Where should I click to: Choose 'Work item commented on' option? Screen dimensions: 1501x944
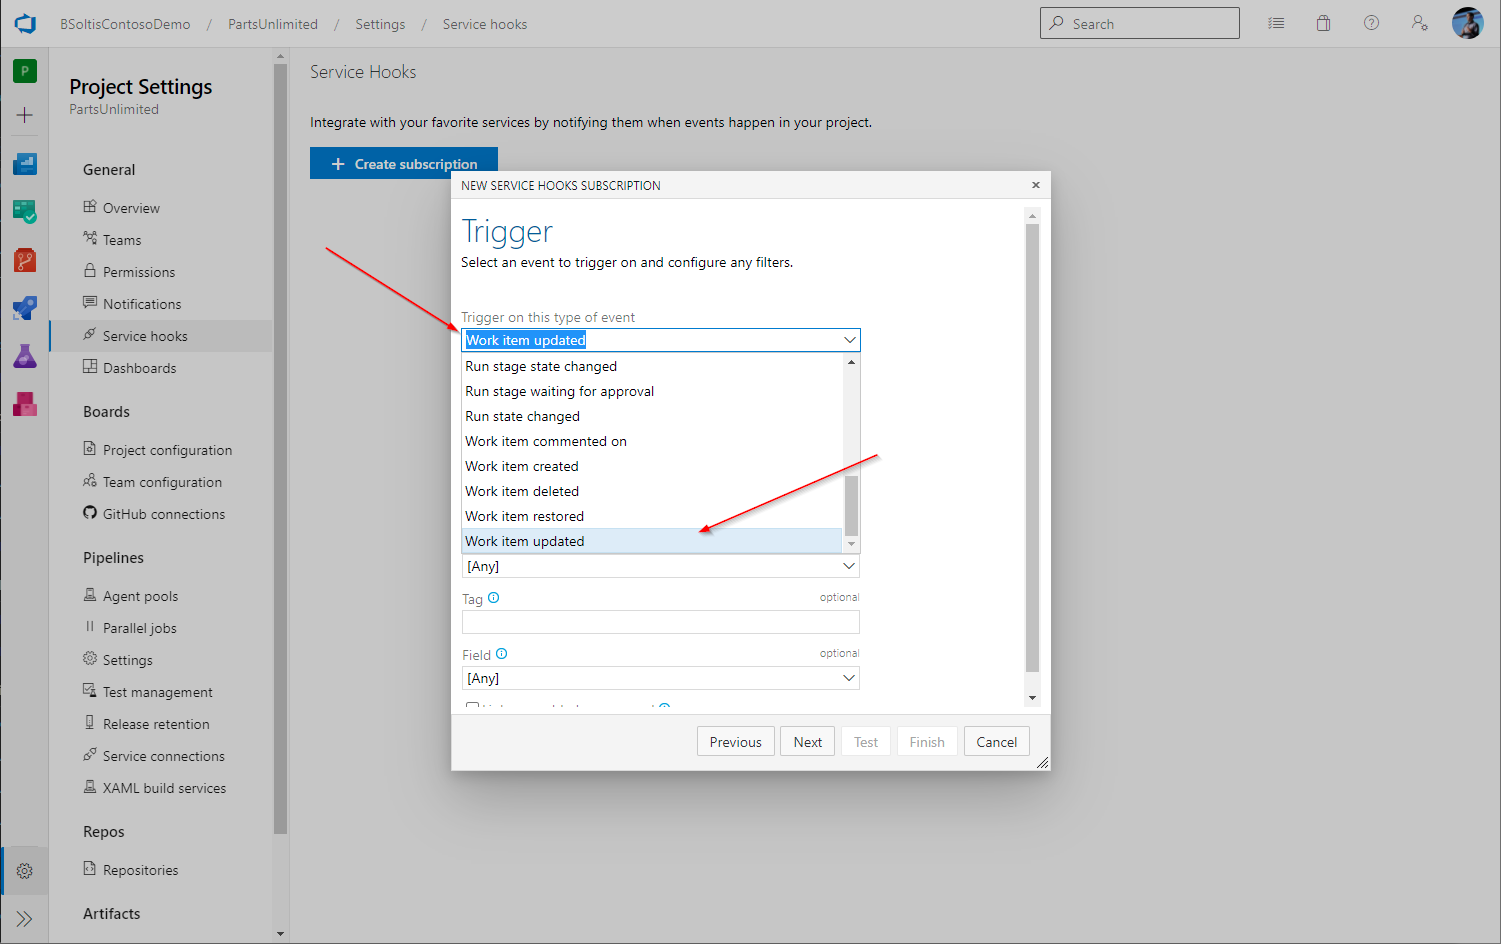click(546, 441)
